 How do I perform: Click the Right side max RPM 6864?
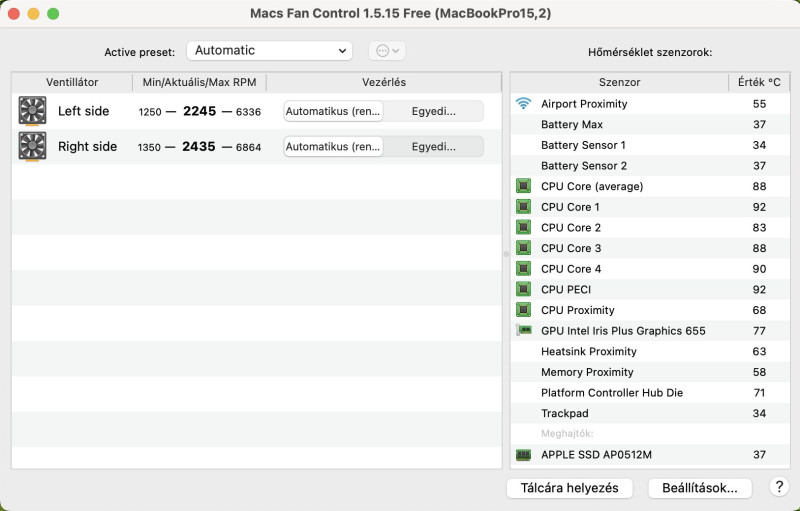click(x=248, y=147)
